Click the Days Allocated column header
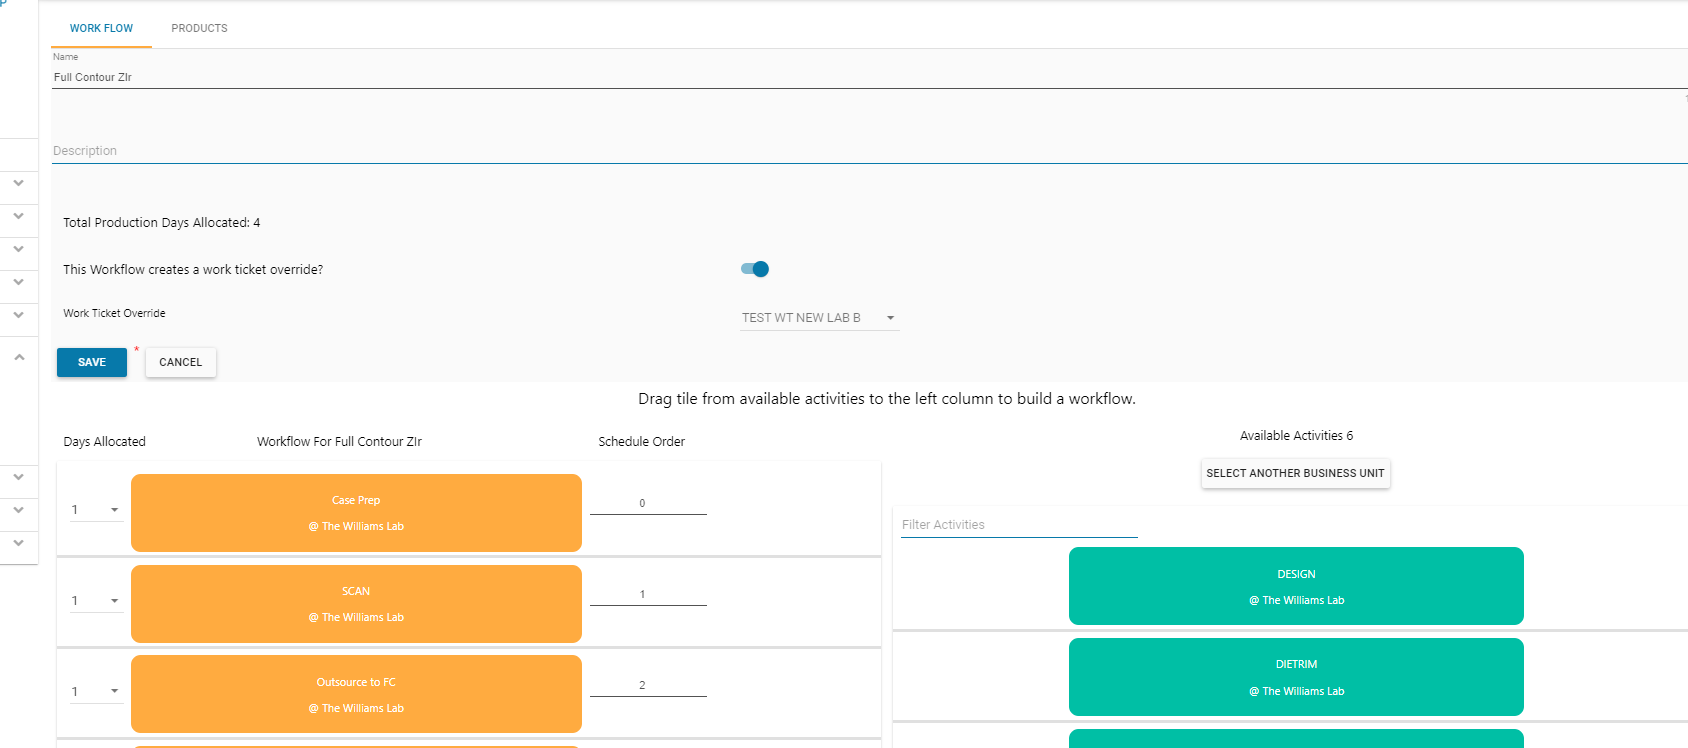This screenshot has height=748, width=1688. coord(105,442)
